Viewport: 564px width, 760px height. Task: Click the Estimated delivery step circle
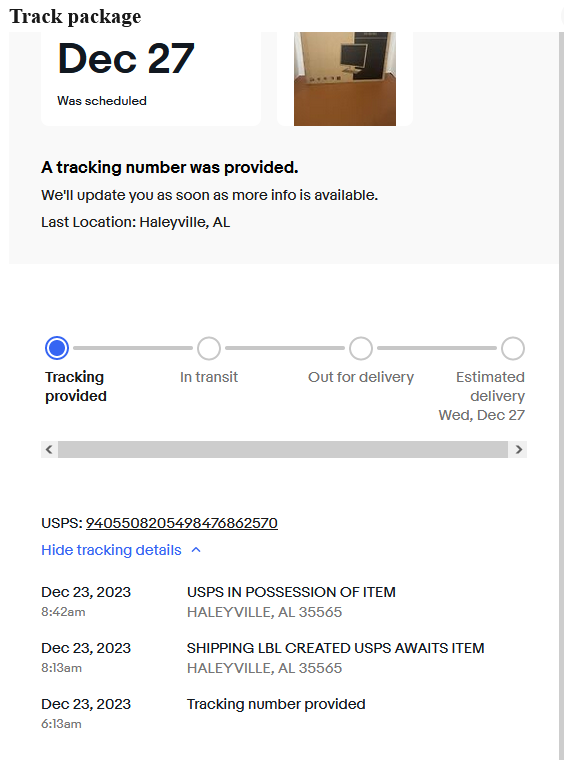(x=513, y=348)
